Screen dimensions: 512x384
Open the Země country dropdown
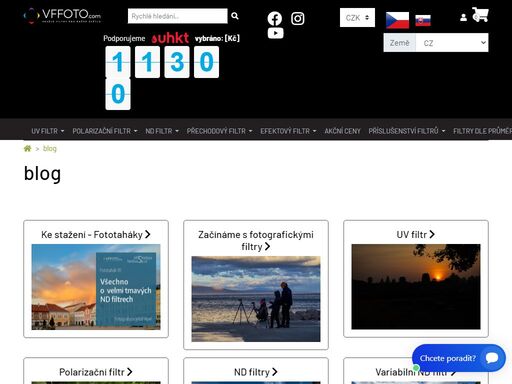[x=452, y=43]
